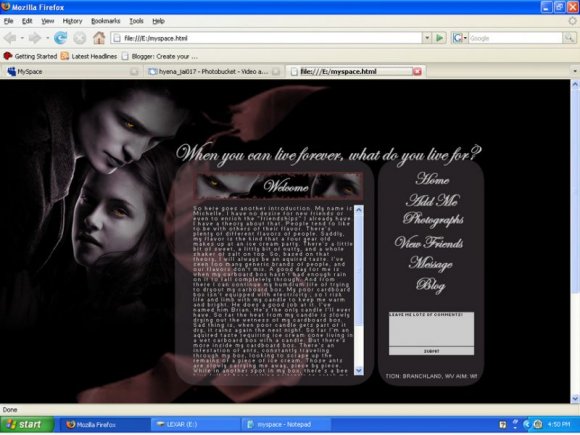The image size is (580, 435).
Task: Open the Help menu
Action: [x=158, y=21]
